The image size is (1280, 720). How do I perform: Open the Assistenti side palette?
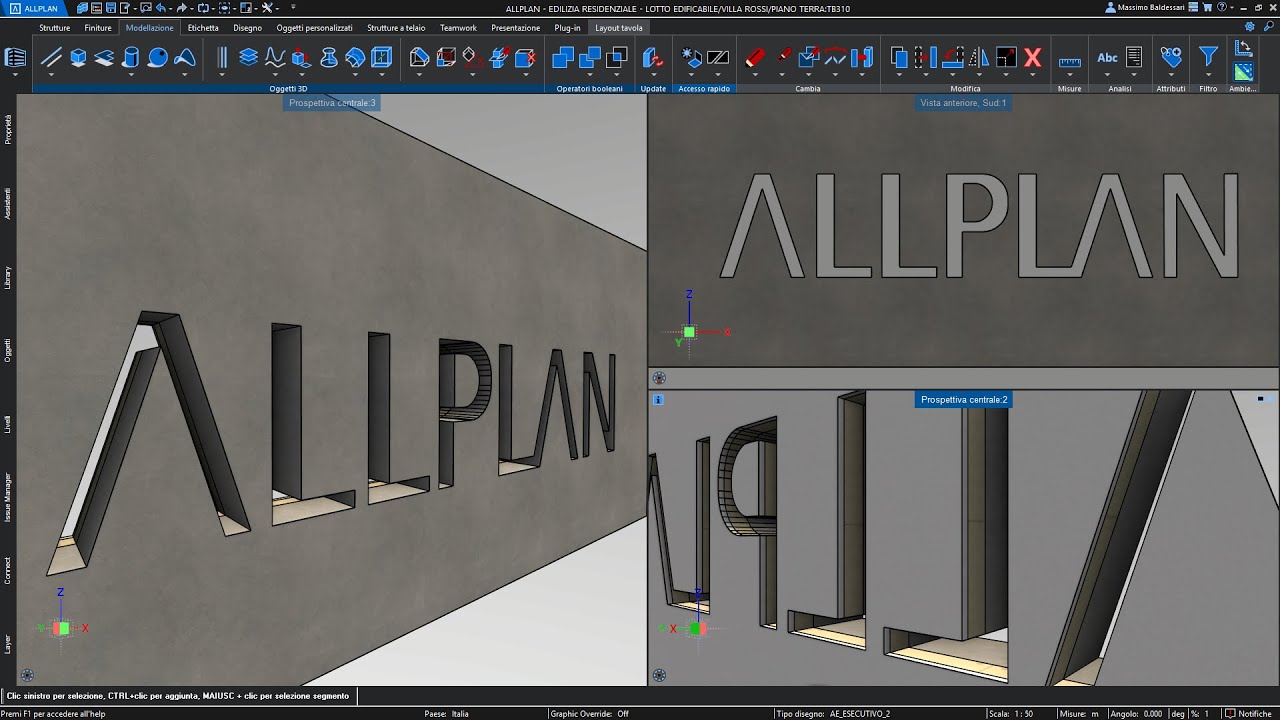tap(8, 203)
